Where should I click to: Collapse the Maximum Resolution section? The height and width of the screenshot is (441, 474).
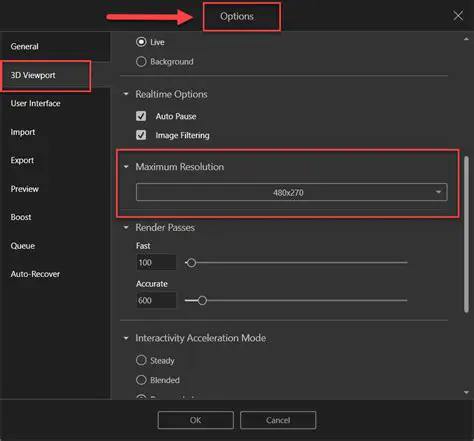coord(126,167)
